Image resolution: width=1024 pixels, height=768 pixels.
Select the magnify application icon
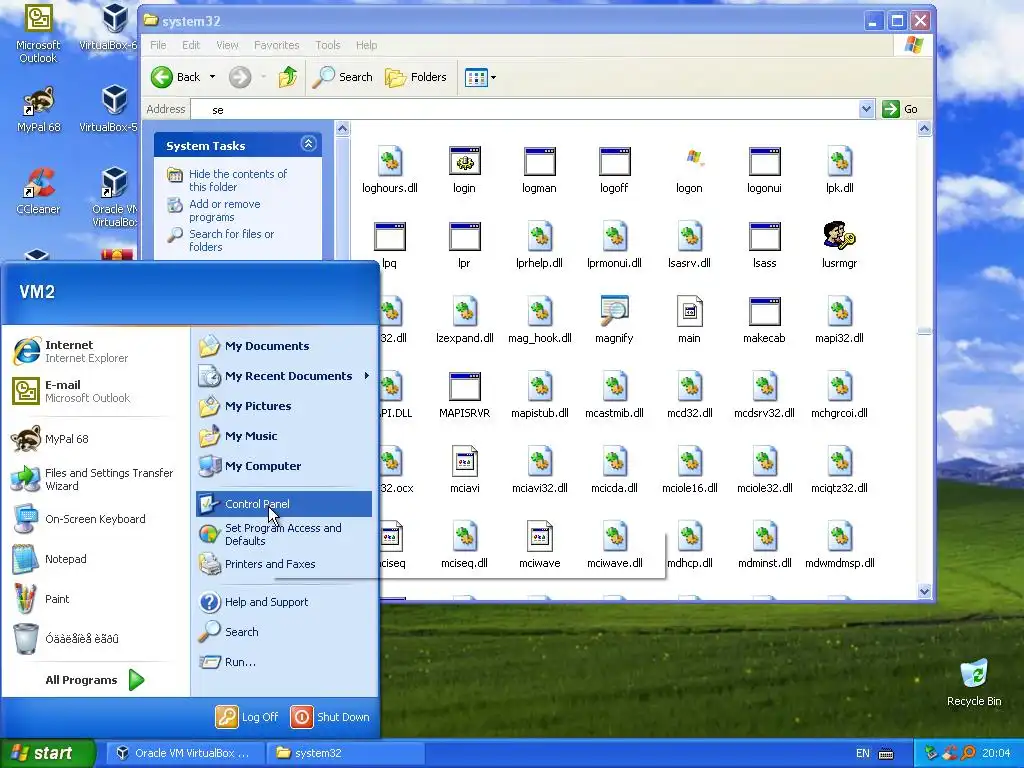[615, 311]
